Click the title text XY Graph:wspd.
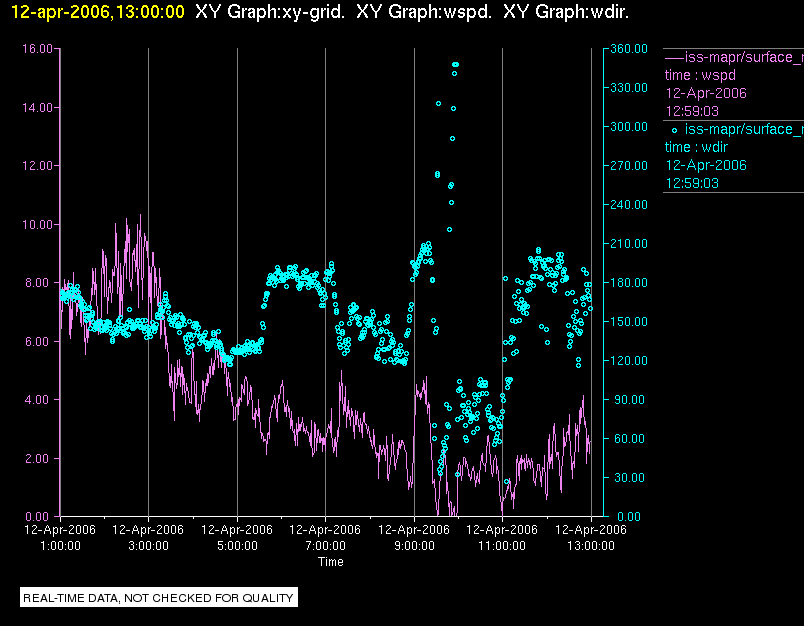804x626 pixels. tap(424, 12)
